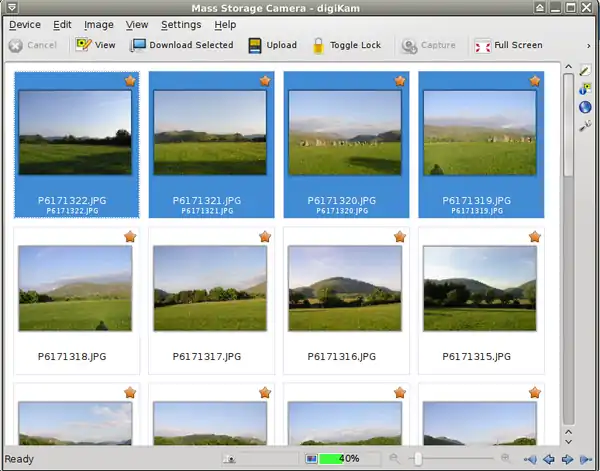This screenshot has width=600, height=471.
Task: Toggle Lock on selected photos
Action: coord(318,45)
